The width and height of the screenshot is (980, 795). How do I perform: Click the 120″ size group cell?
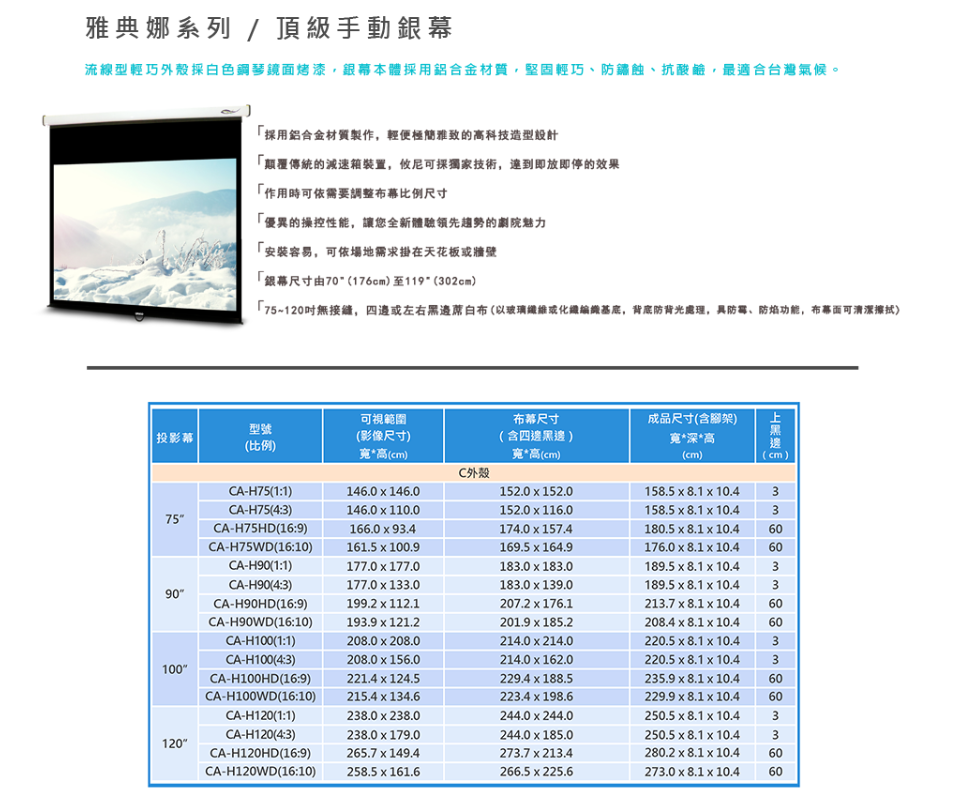coord(174,744)
